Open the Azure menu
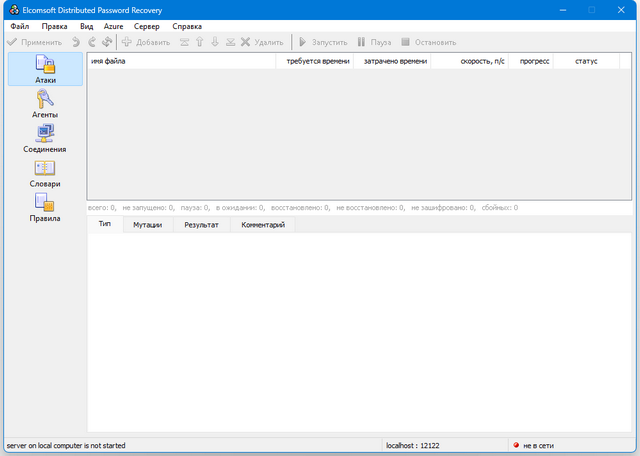Screen dimensions: 640x456 point(113,26)
